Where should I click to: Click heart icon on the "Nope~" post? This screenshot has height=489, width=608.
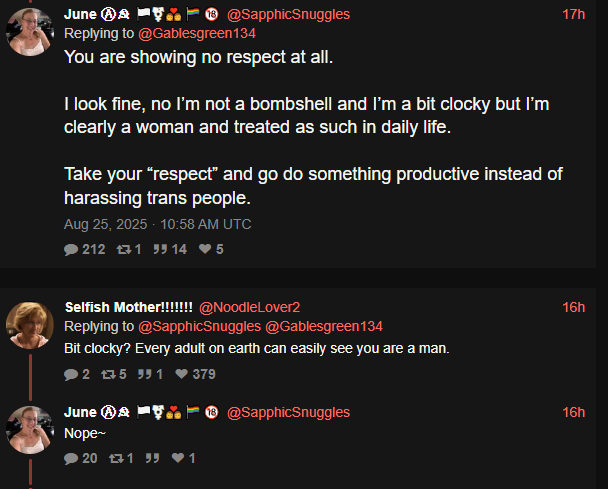177,458
